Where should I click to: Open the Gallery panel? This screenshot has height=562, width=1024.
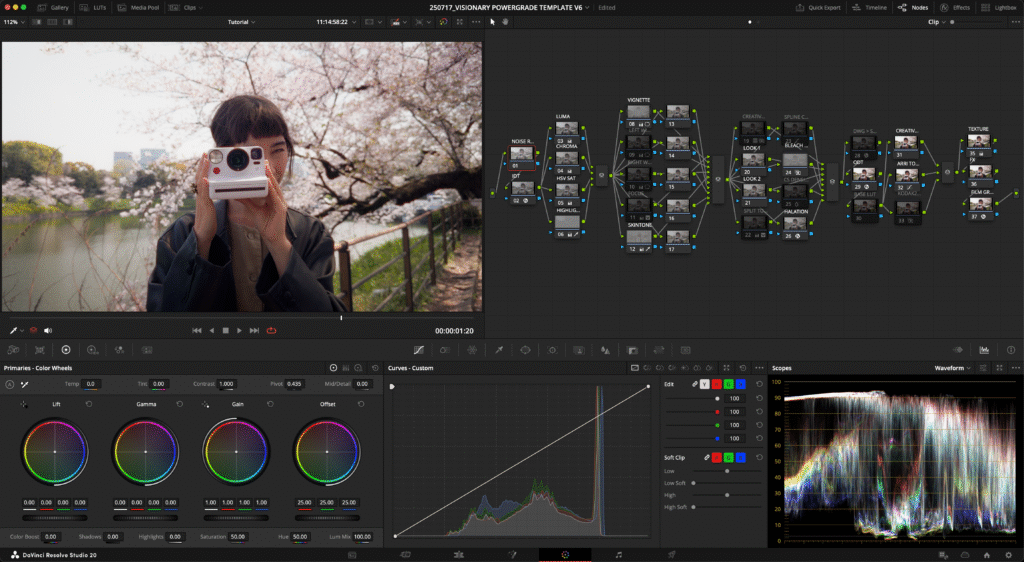(x=54, y=7)
